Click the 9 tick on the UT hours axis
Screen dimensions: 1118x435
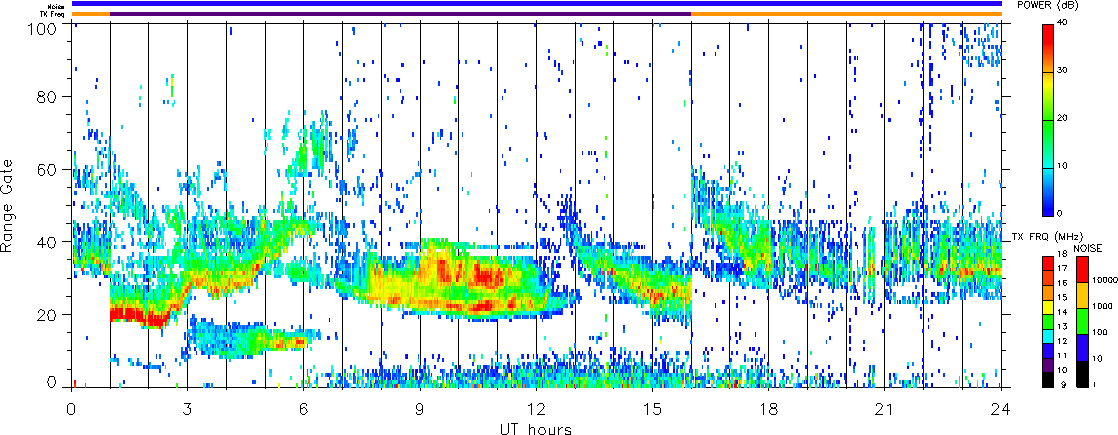tap(420, 409)
